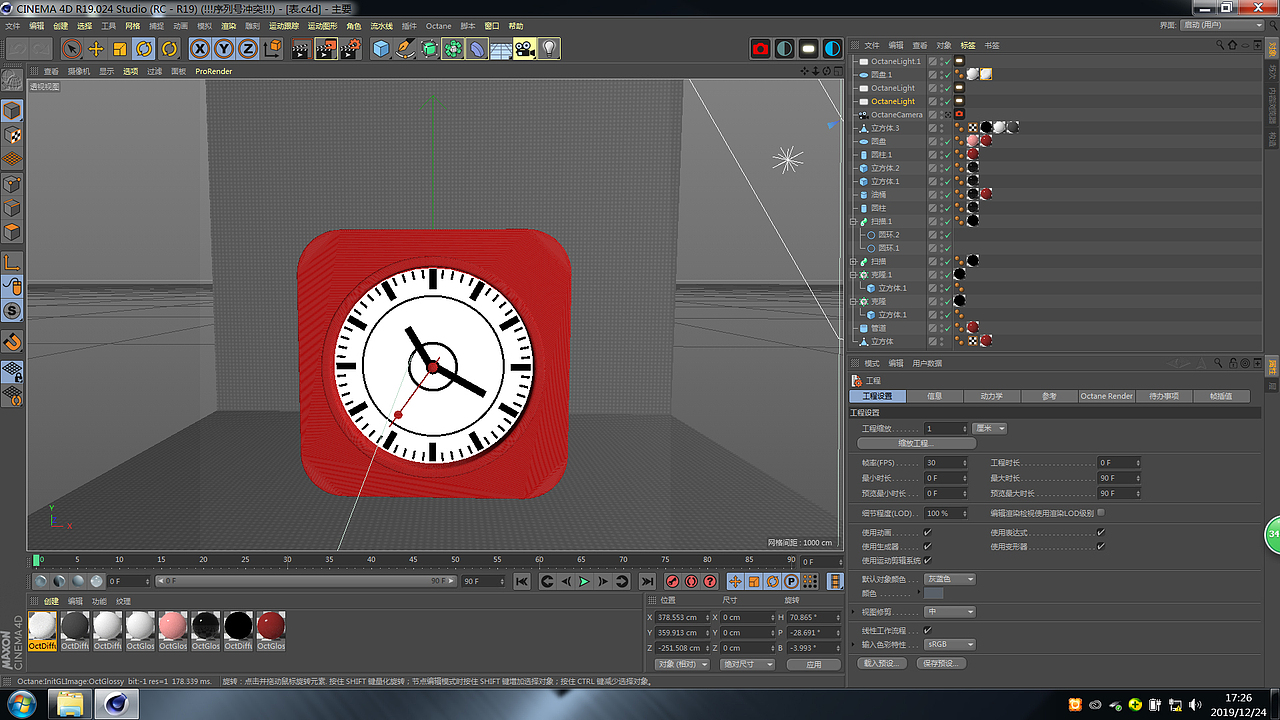
Task: Open the 文件 menu in main menu bar
Action: click(x=13, y=26)
